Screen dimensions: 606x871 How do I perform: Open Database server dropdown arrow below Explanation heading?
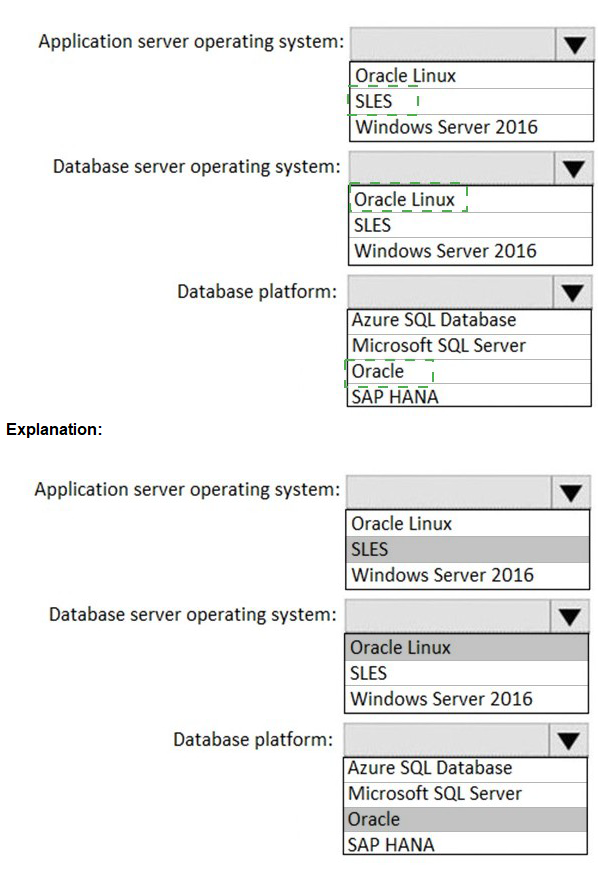coord(569,616)
